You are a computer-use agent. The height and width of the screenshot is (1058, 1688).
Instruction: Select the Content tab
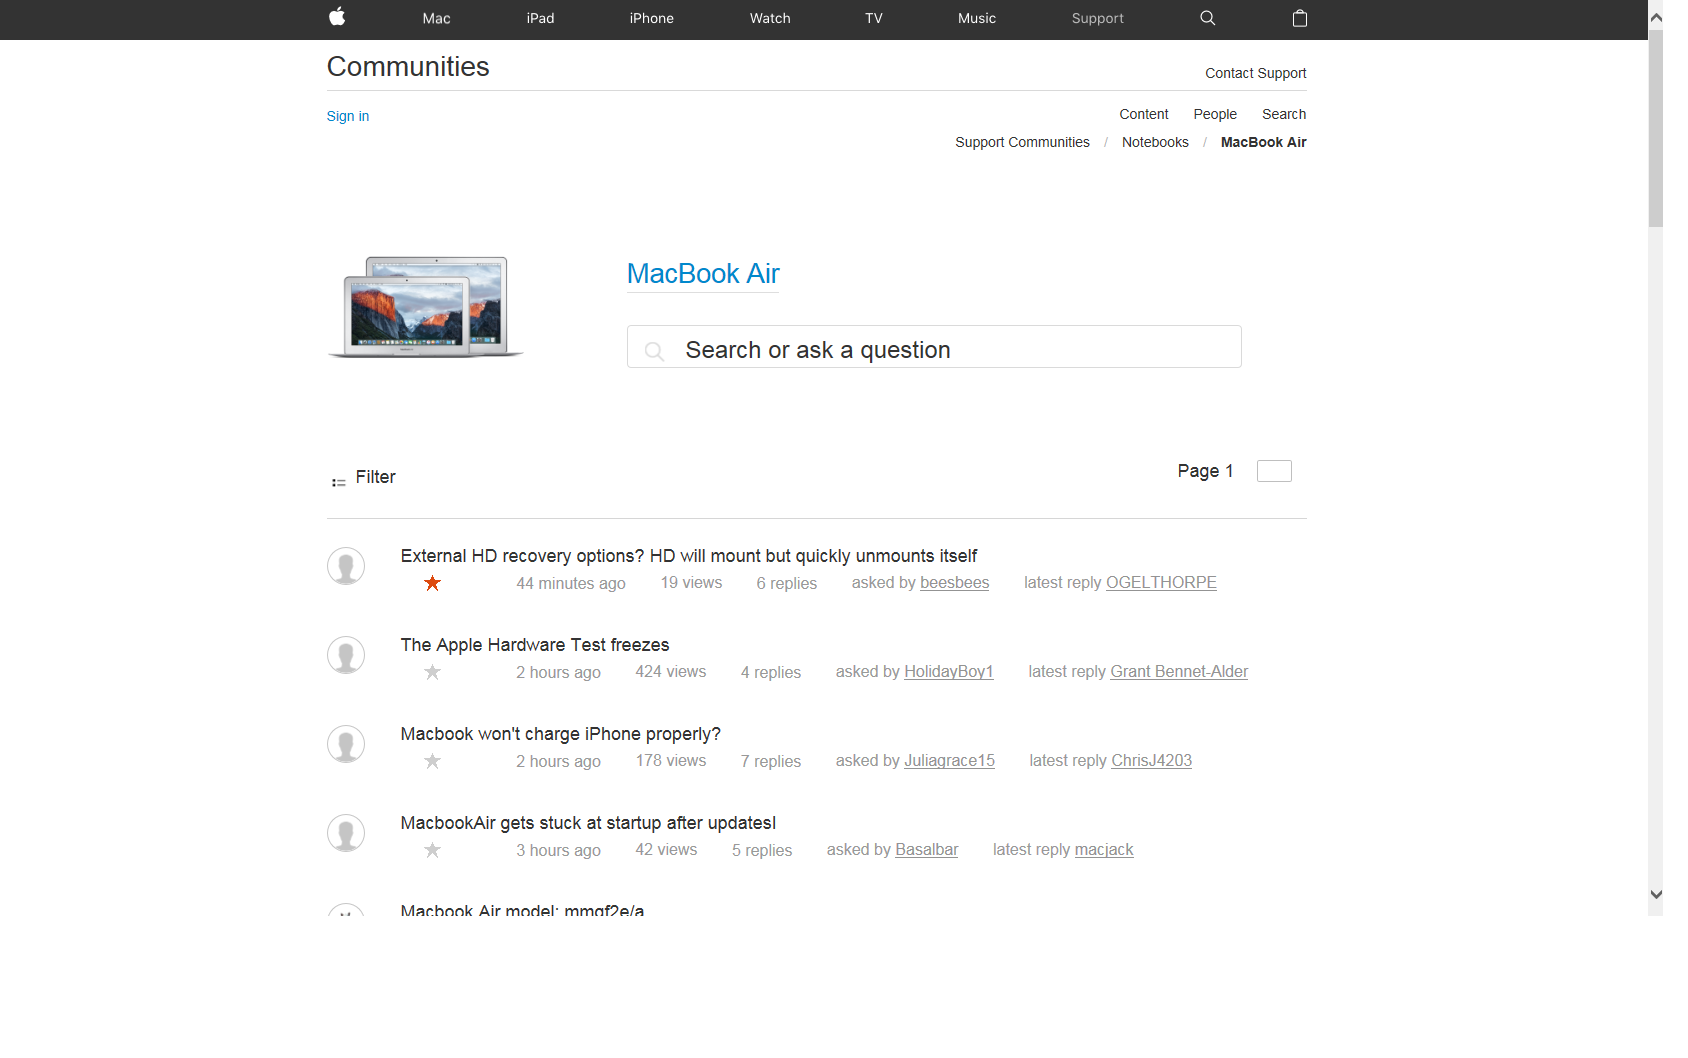[1143, 114]
